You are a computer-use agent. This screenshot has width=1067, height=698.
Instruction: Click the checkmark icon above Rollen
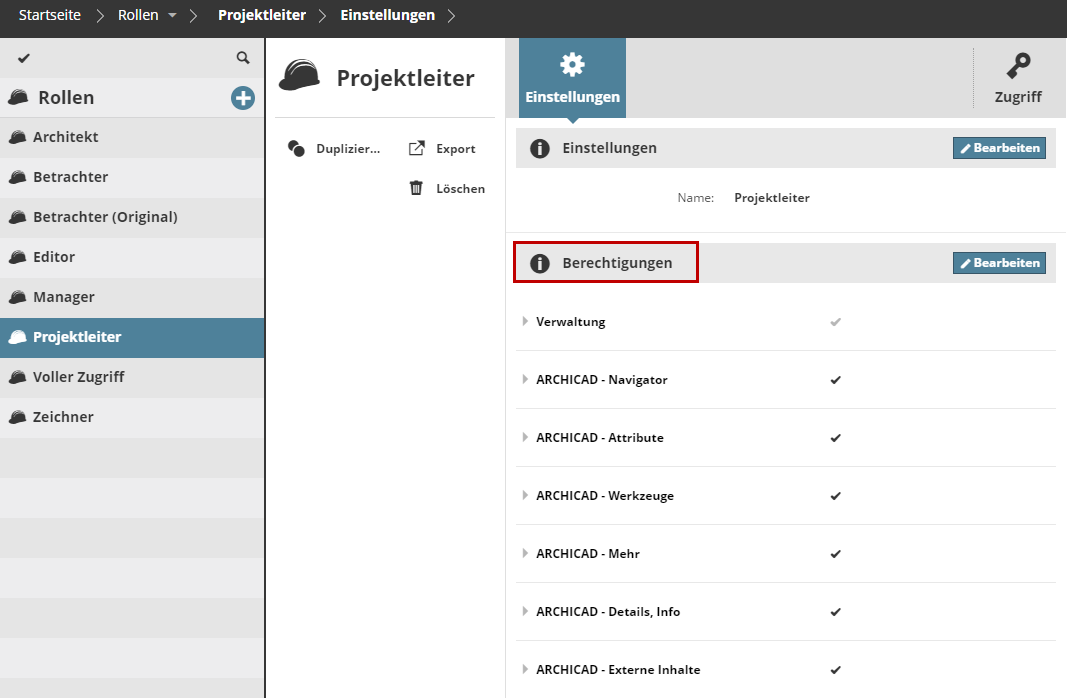pyautogui.click(x=24, y=59)
